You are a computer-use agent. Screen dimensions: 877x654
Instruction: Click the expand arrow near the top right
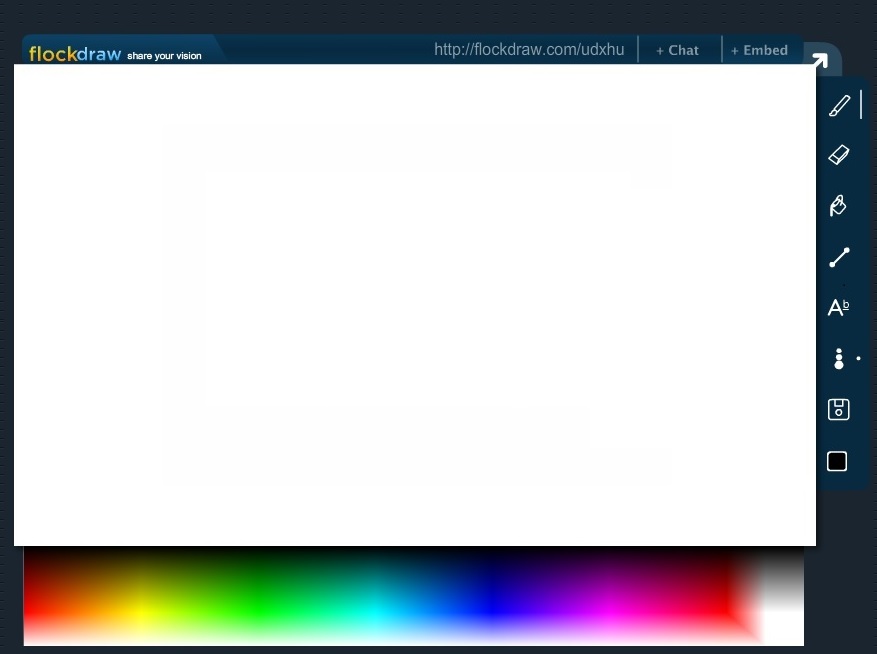coord(822,60)
